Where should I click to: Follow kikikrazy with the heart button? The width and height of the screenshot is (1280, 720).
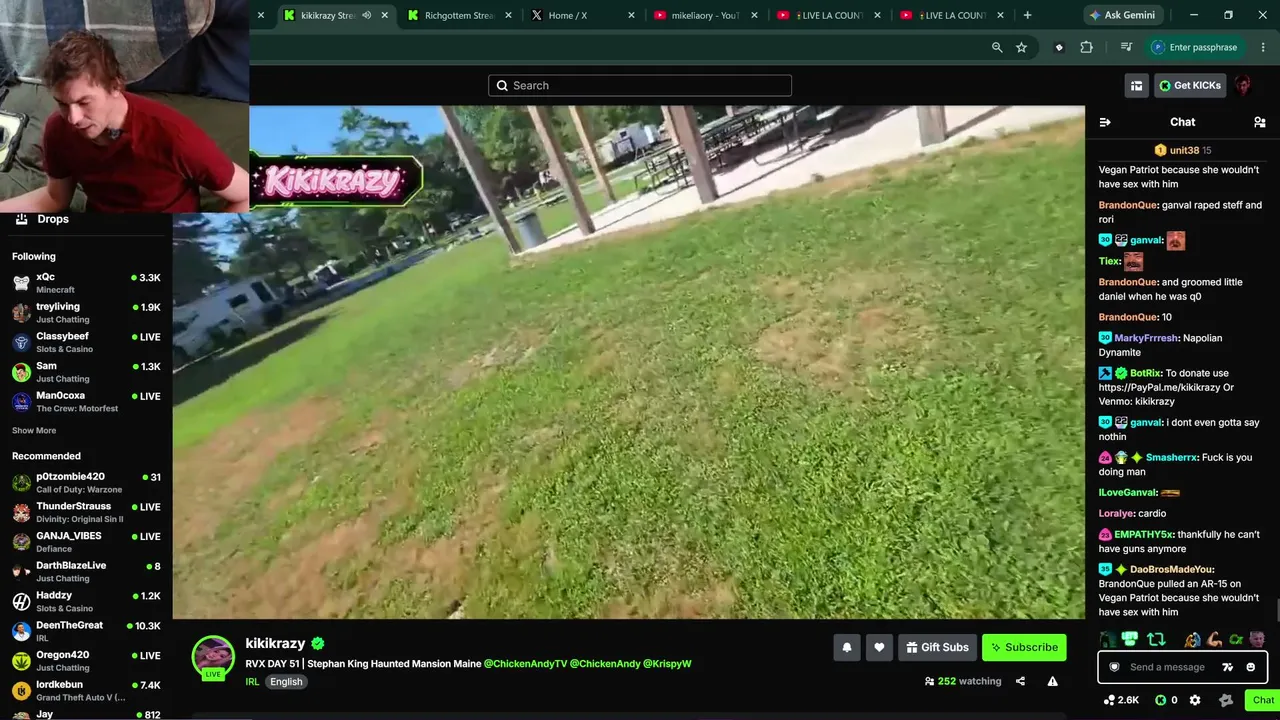[x=879, y=647]
